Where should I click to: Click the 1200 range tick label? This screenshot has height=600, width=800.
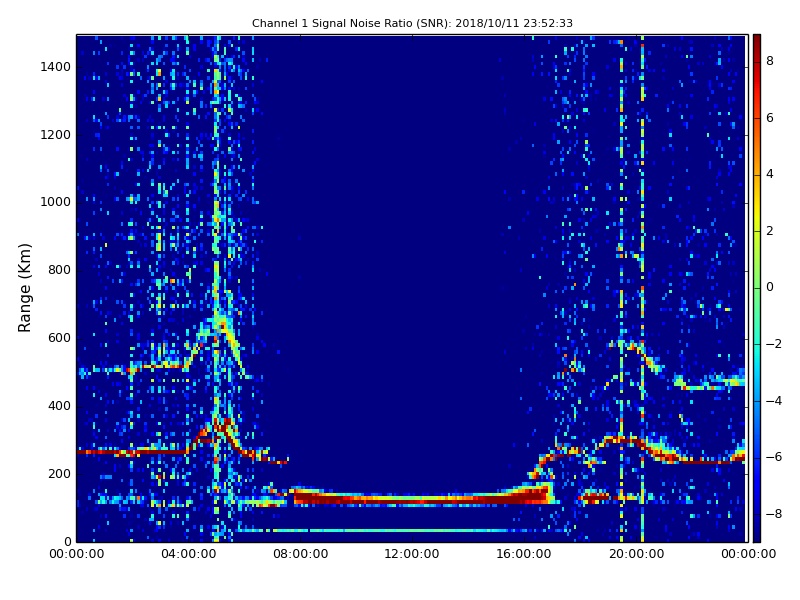coord(56,135)
